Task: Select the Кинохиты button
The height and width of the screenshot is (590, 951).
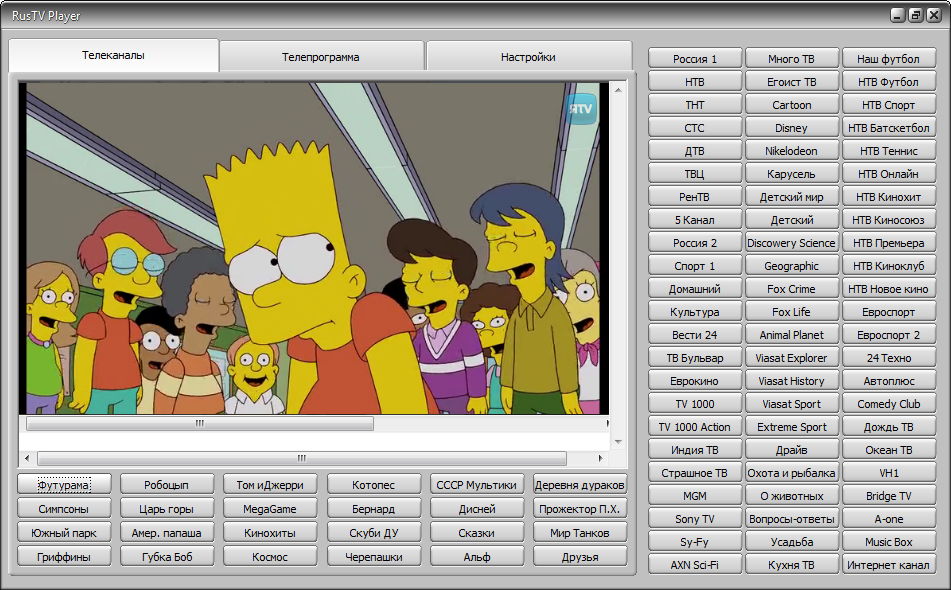Action: (270, 533)
